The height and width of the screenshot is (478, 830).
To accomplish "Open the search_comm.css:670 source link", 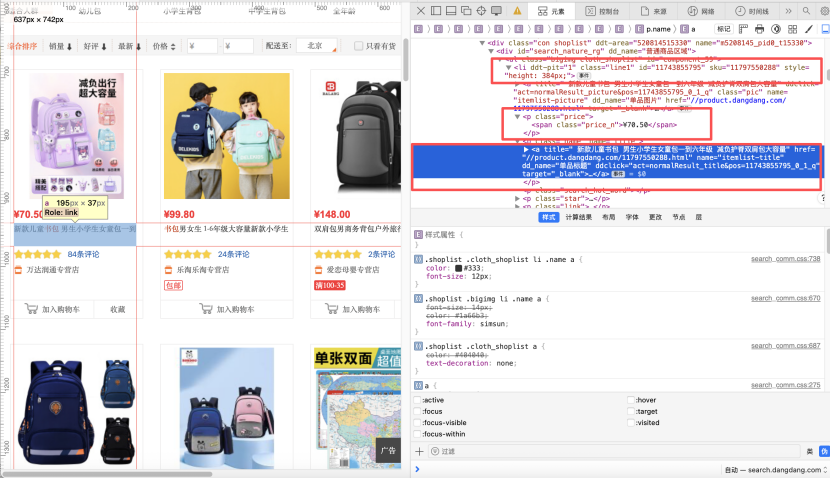I will [786, 299].
